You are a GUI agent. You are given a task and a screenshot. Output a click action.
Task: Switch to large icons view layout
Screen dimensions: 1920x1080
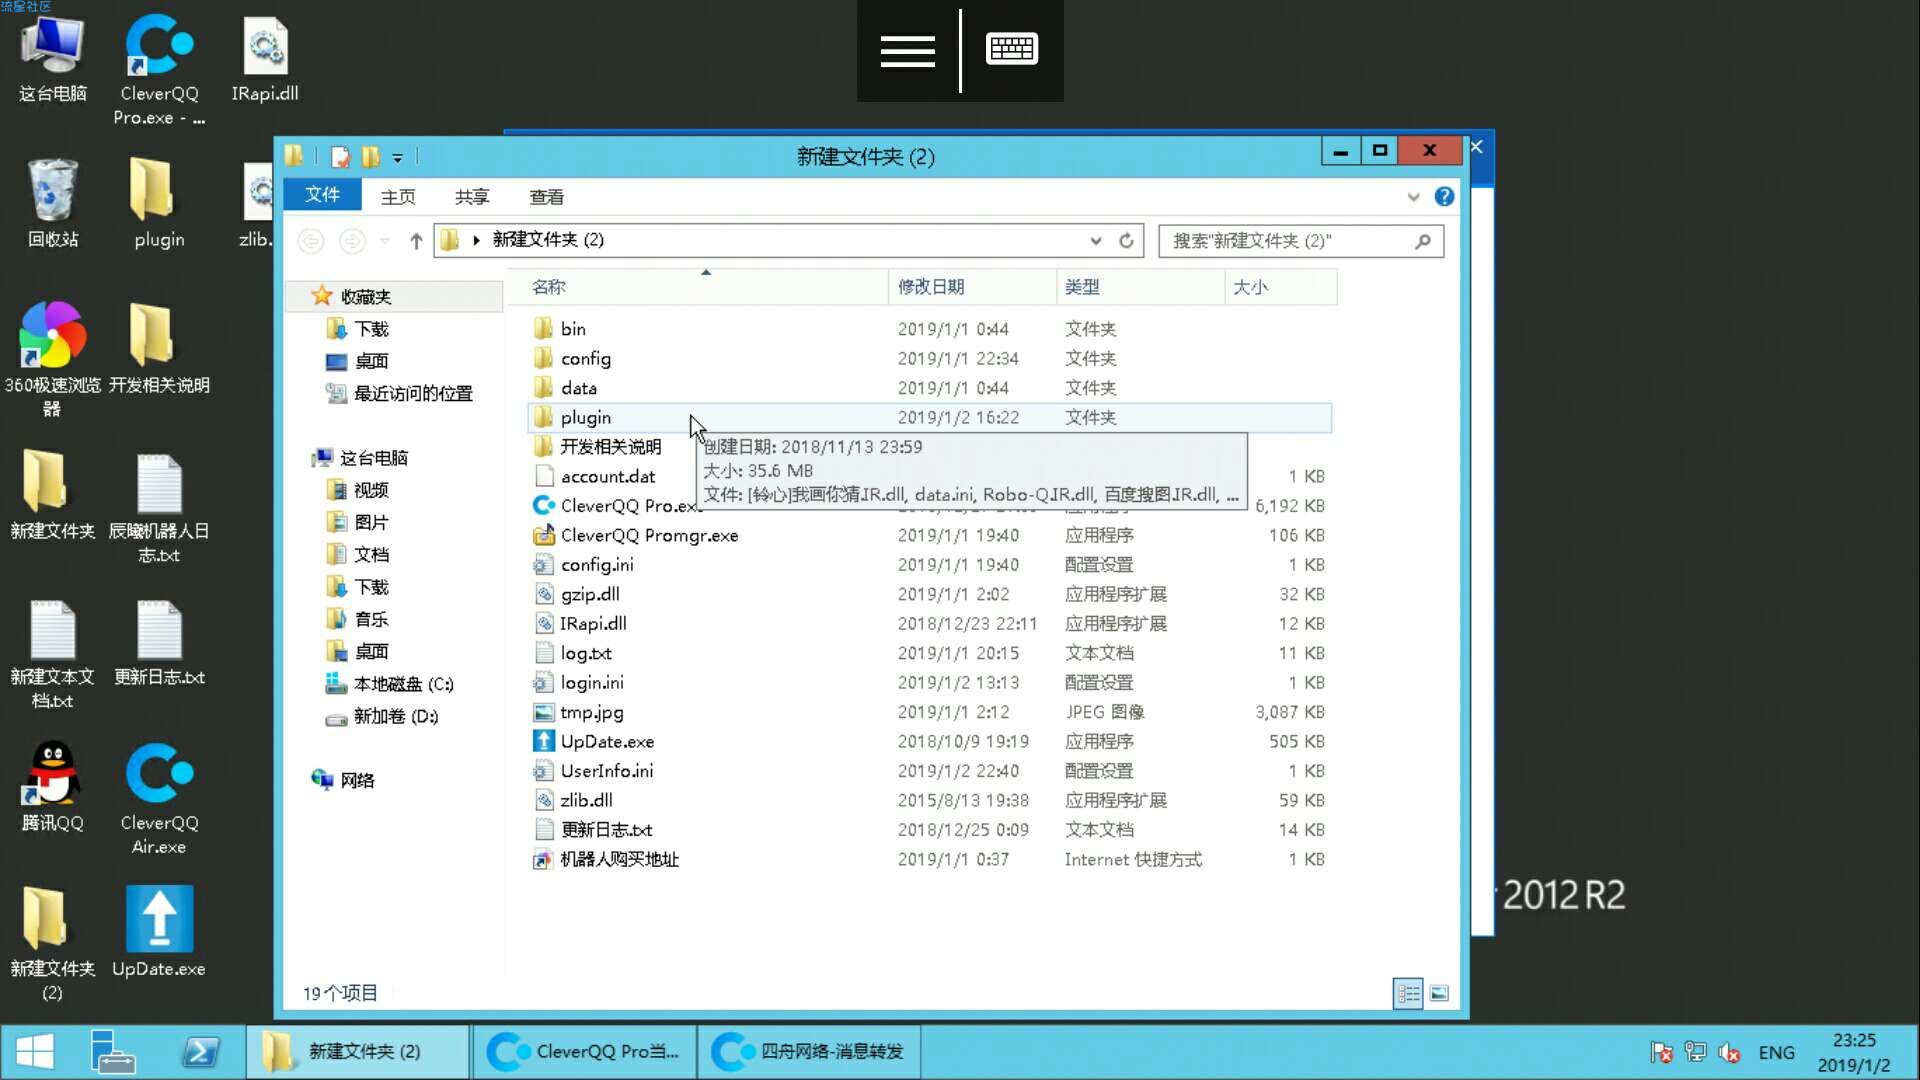1439,993
